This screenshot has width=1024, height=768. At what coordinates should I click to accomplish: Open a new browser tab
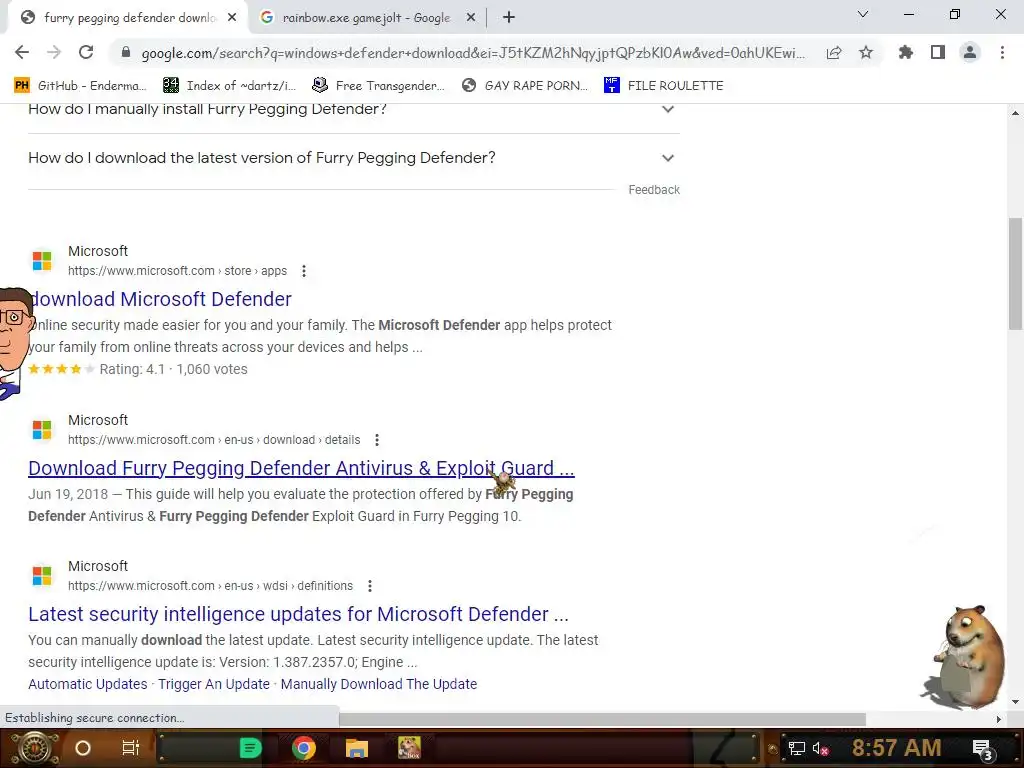(x=509, y=18)
